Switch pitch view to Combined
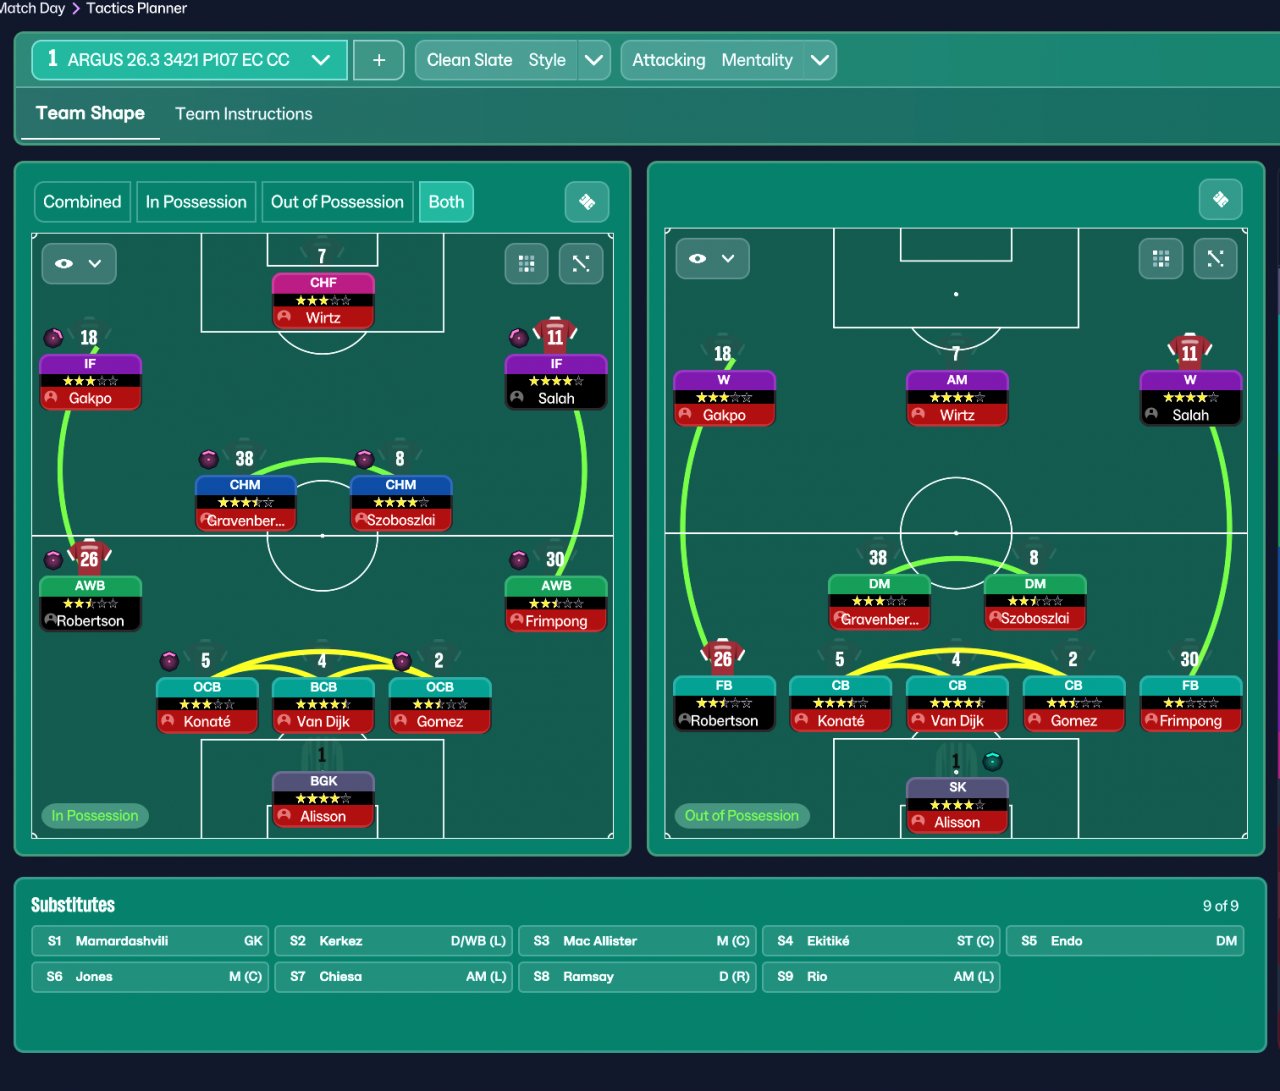Image resolution: width=1280 pixels, height=1091 pixels. point(82,202)
